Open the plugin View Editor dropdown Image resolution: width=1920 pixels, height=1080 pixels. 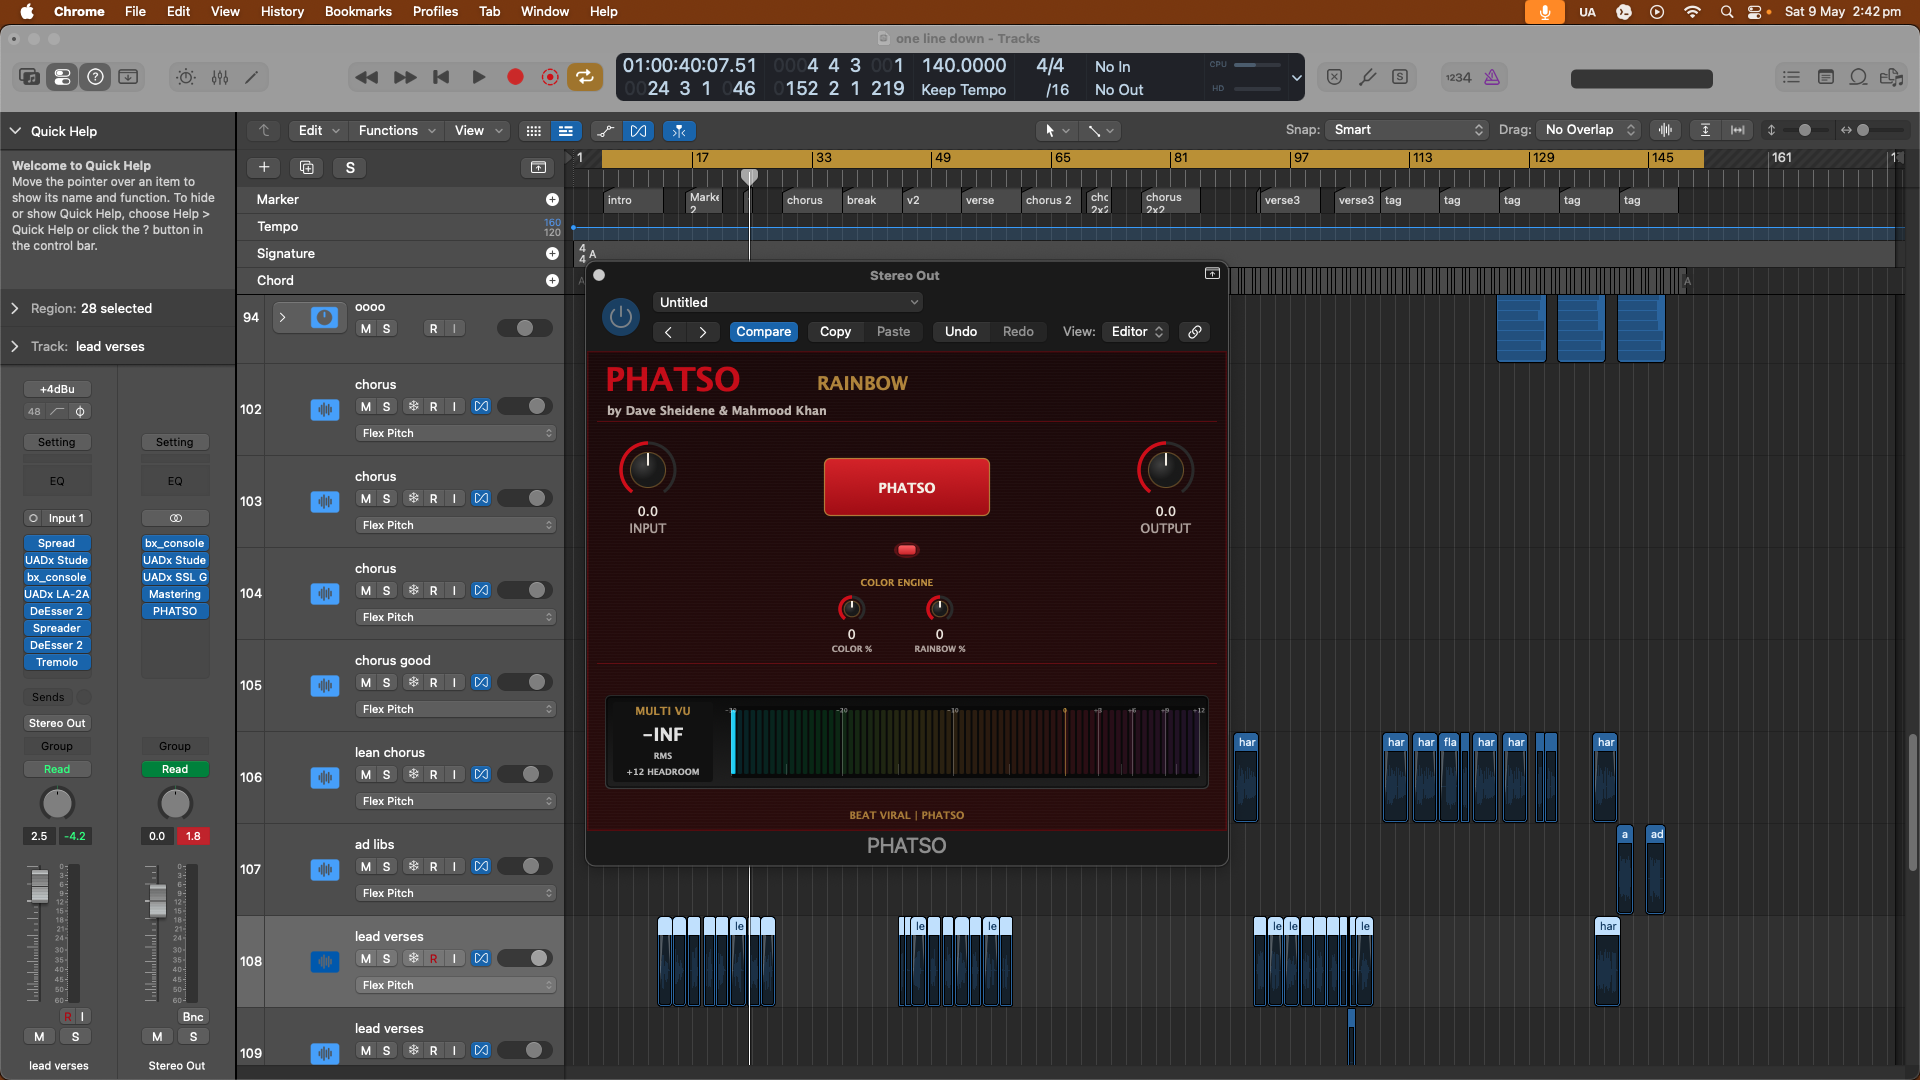[x=1138, y=332]
